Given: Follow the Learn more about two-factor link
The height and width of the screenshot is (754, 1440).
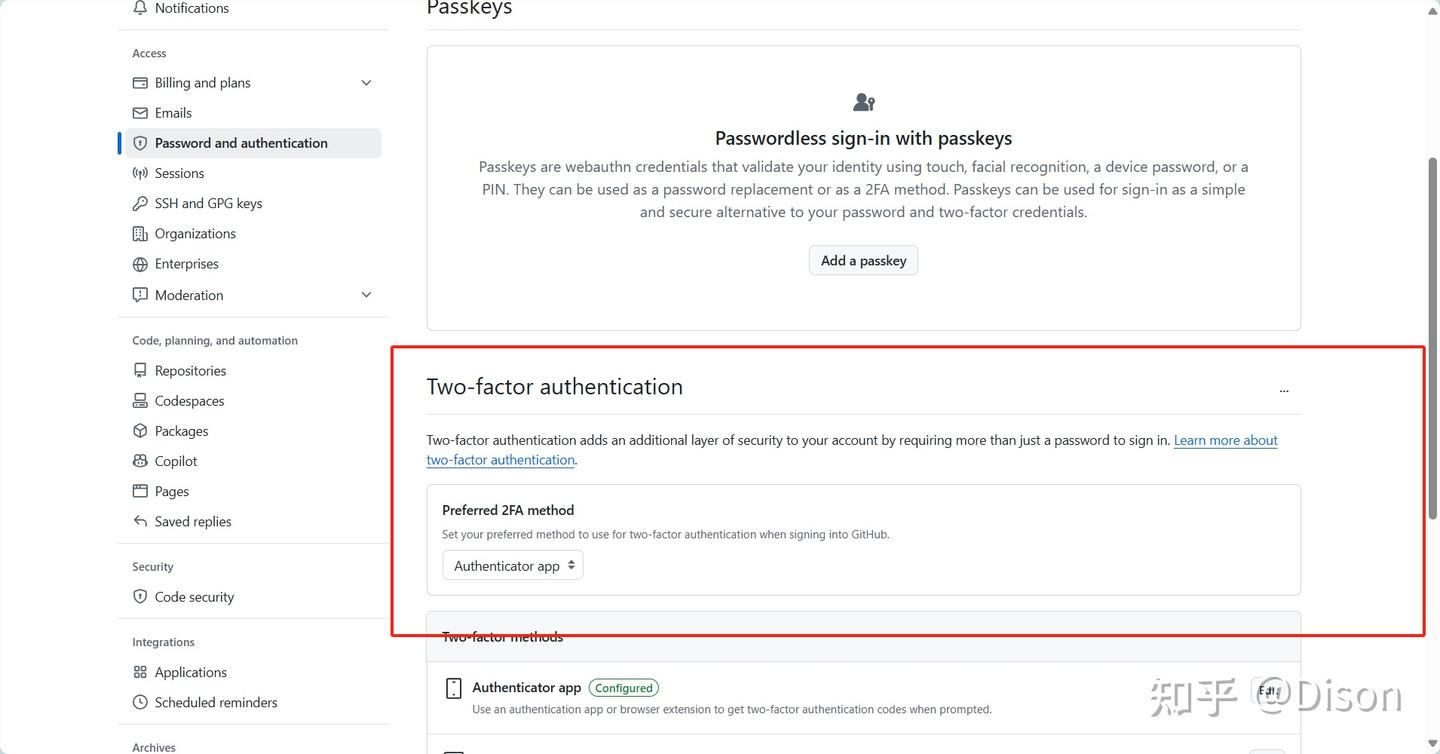Looking at the screenshot, I should pyautogui.click(x=1225, y=441).
